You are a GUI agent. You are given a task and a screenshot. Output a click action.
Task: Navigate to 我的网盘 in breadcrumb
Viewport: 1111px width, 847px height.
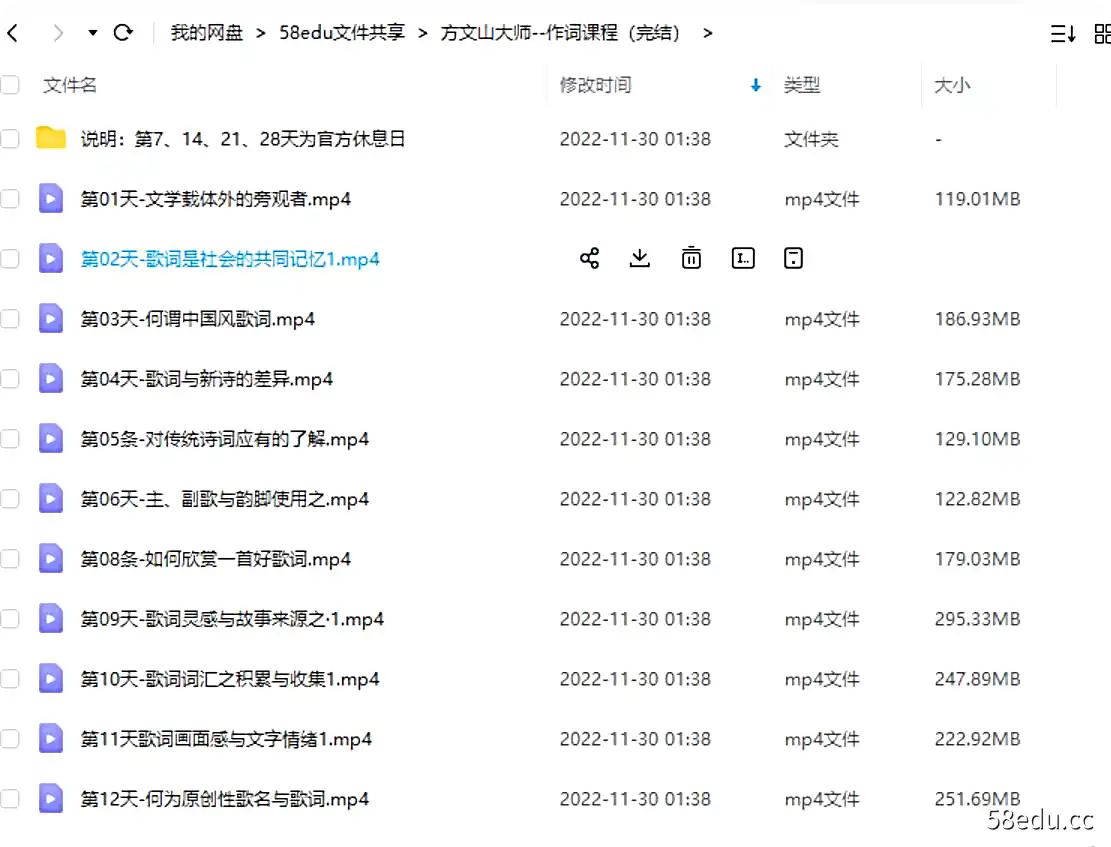(x=207, y=33)
